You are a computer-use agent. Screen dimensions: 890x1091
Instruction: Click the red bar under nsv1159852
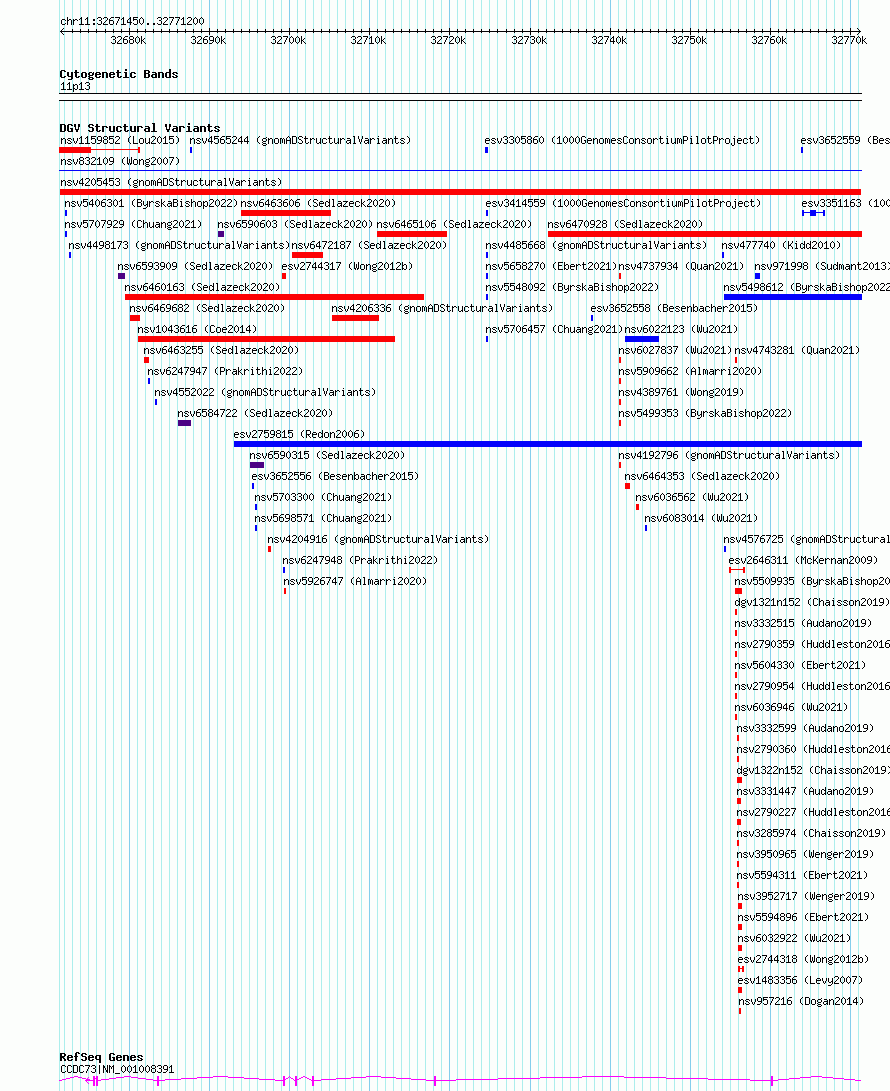[75, 150]
